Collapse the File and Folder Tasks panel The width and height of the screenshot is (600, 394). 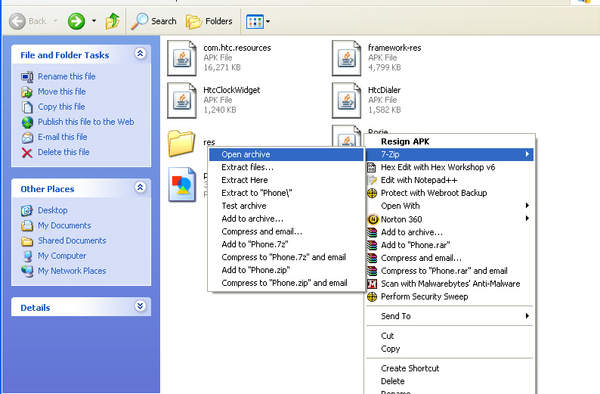[x=140, y=54]
